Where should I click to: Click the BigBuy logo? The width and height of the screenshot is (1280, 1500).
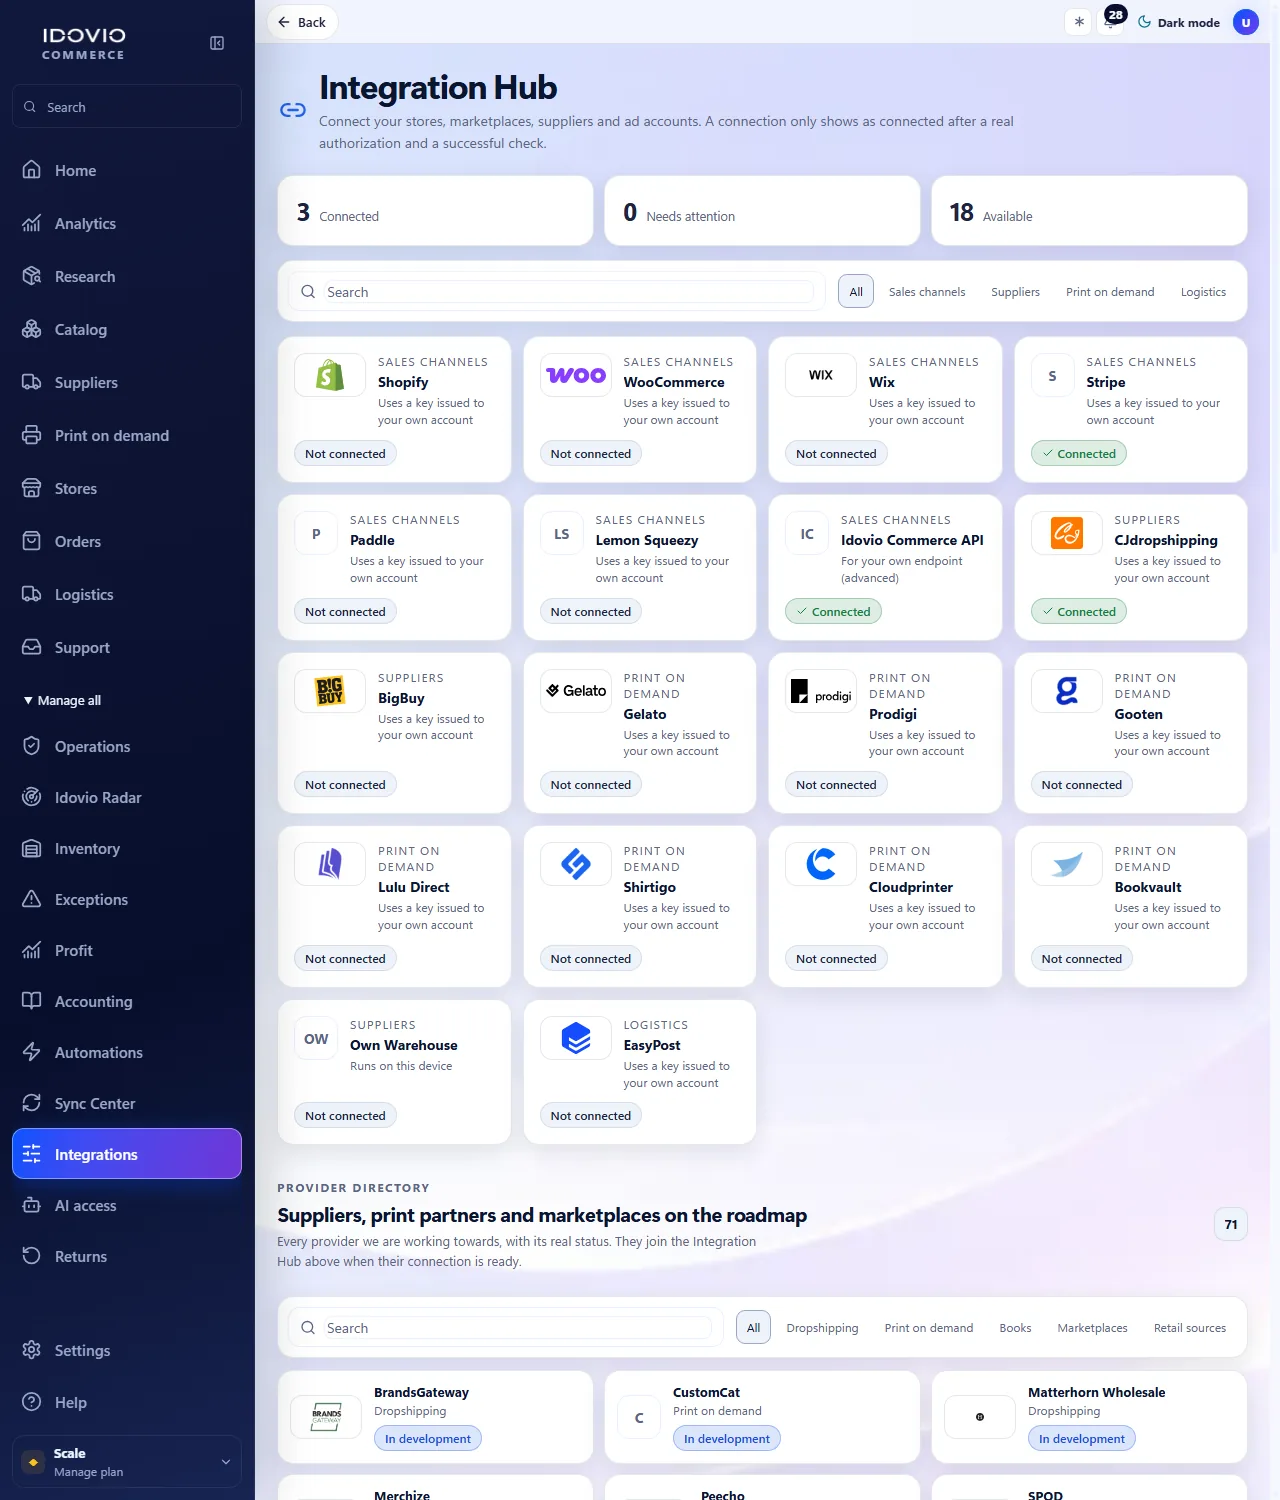pyautogui.click(x=330, y=691)
